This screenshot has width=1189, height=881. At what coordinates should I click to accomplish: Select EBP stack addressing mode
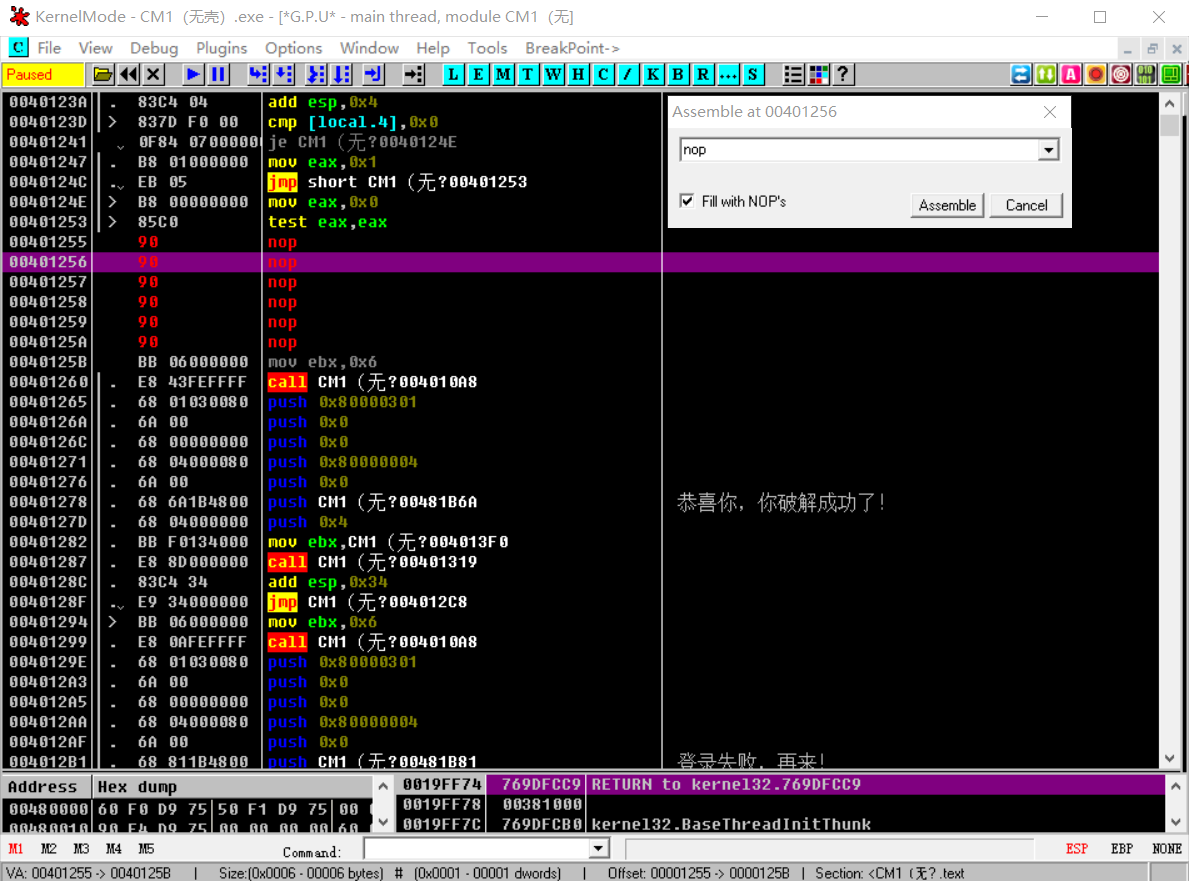pyautogui.click(x=1122, y=848)
